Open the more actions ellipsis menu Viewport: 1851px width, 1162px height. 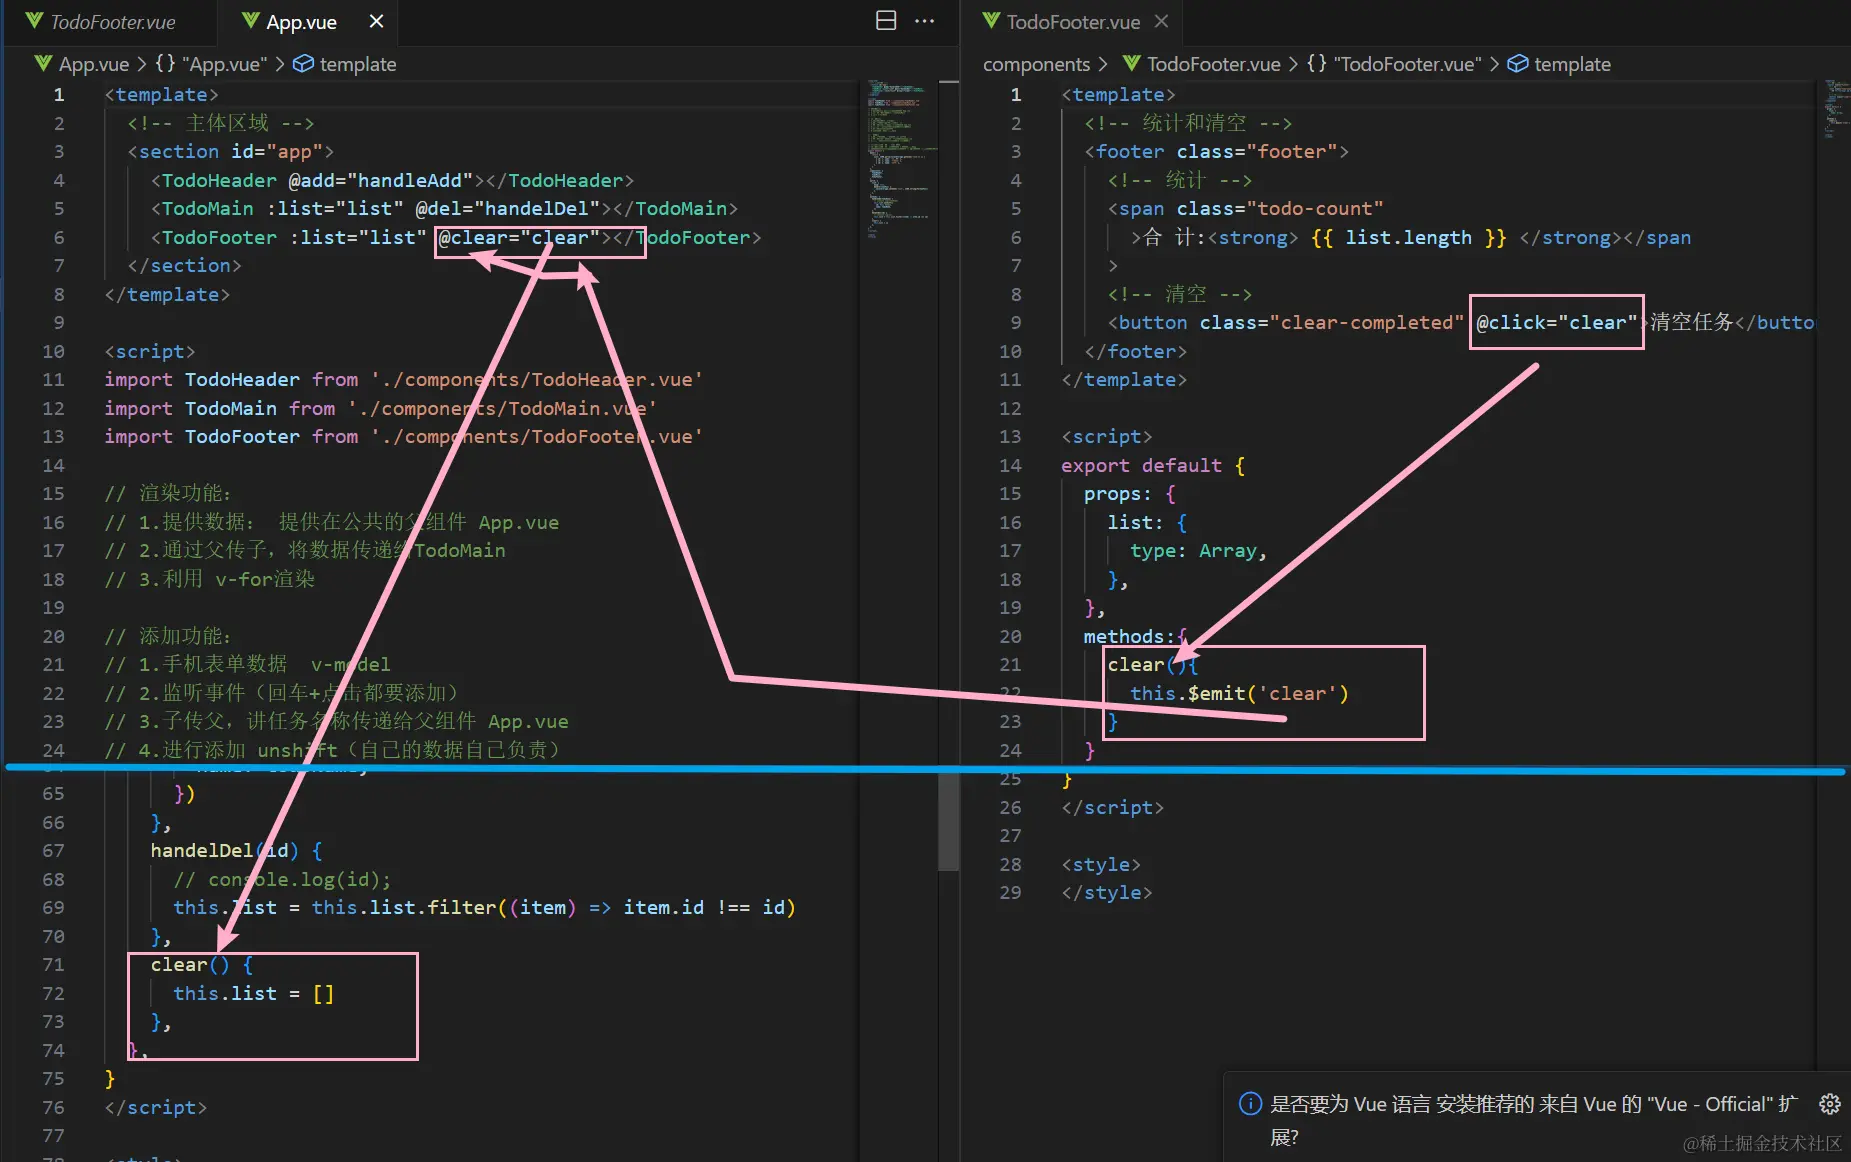coord(925,21)
